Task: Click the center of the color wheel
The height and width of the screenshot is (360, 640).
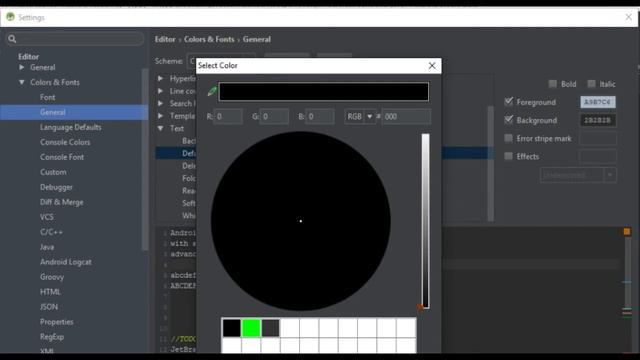Action: pyautogui.click(x=301, y=221)
